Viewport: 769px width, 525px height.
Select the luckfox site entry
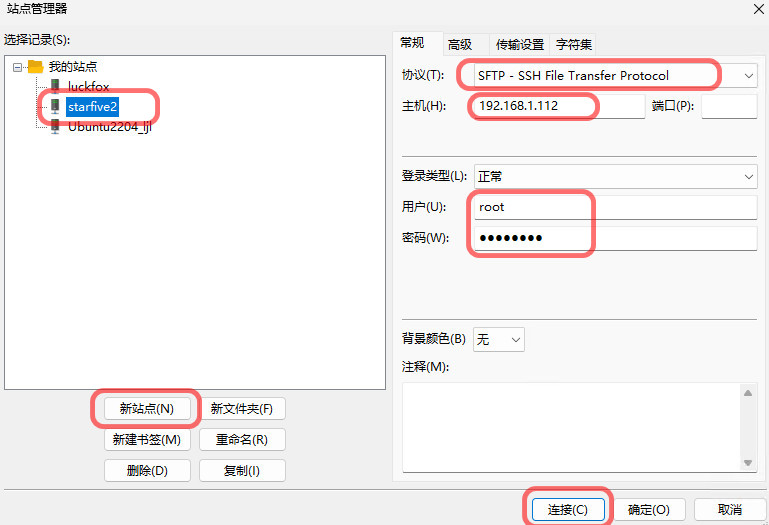point(88,86)
